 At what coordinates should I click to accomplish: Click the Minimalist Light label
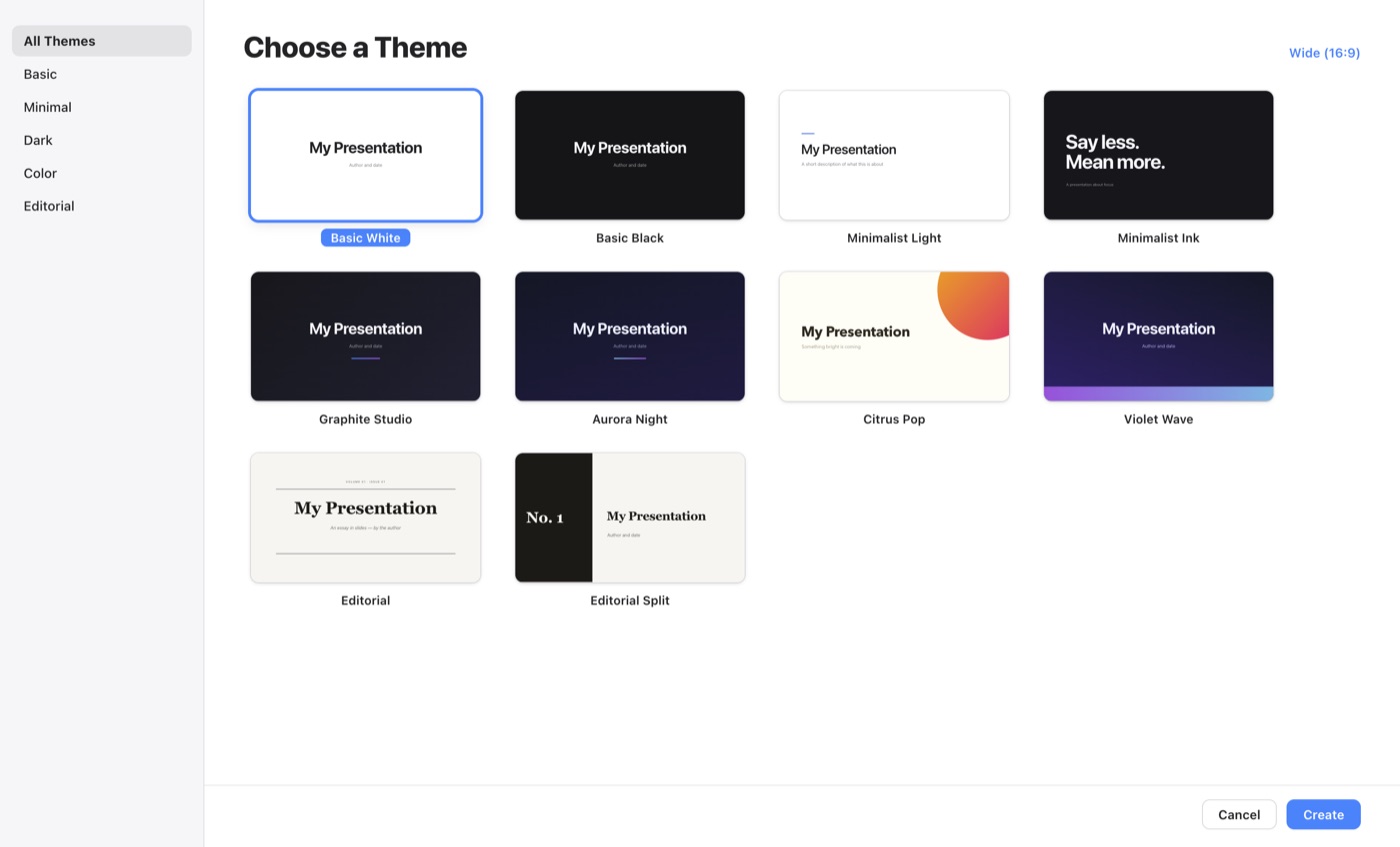(x=894, y=238)
